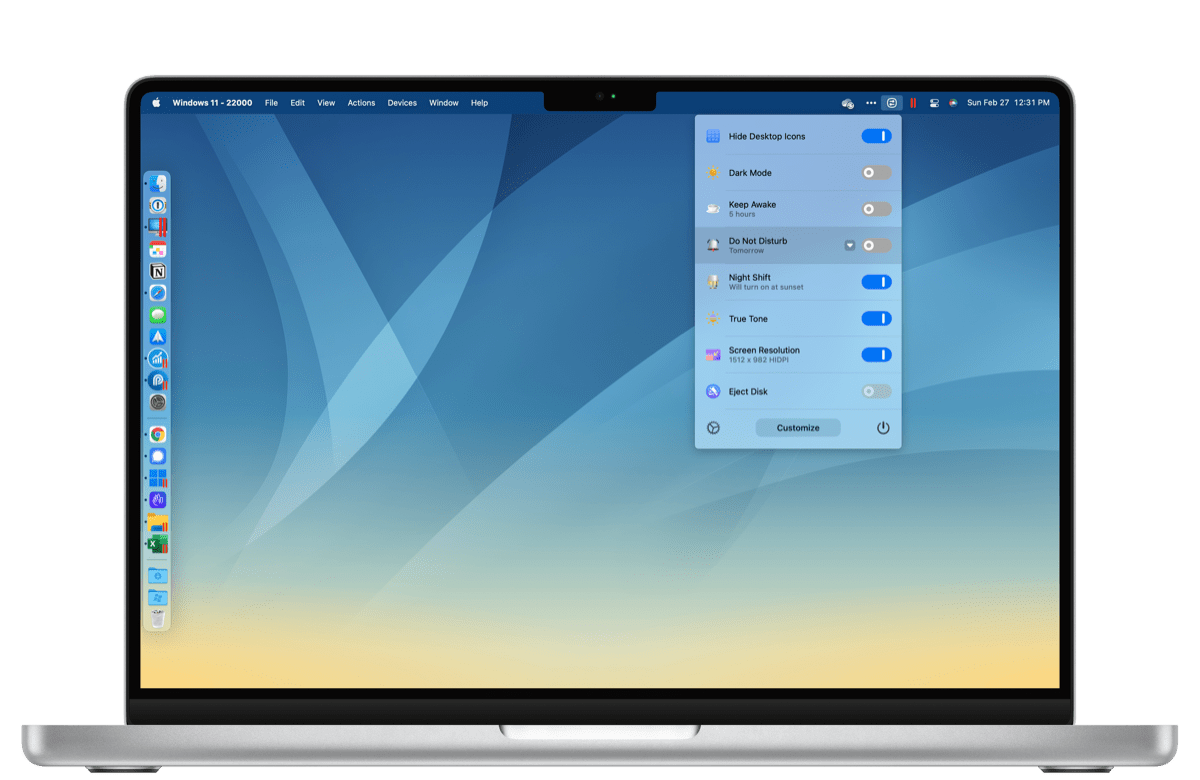Viewport: 1200px width, 780px height.
Task: Expand the Do Not Disturb duration dropdown
Action: point(850,245)
